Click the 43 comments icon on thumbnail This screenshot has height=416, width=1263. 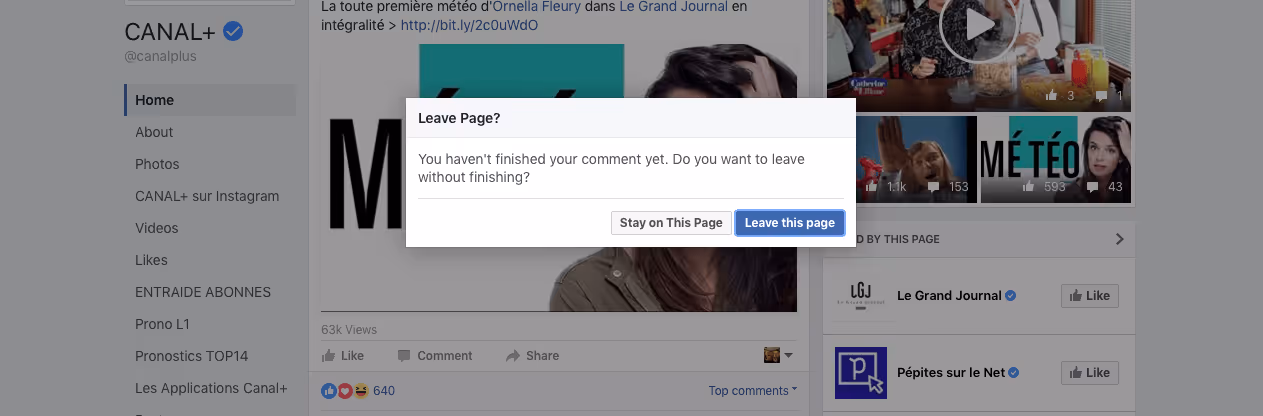(x=1094, y=187)
